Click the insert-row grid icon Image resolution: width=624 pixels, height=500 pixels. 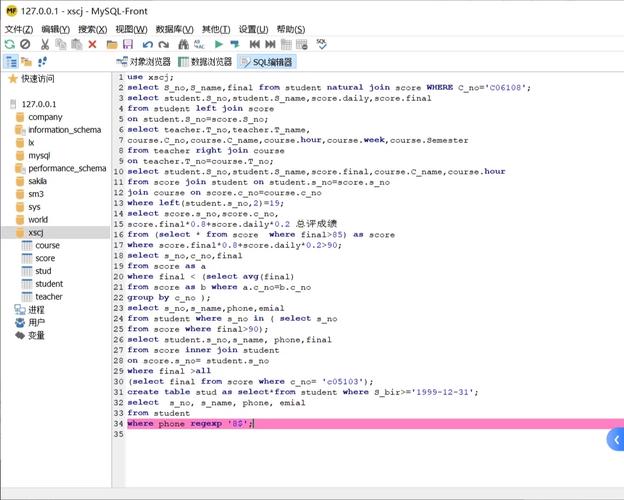click(x=286, y=44)
